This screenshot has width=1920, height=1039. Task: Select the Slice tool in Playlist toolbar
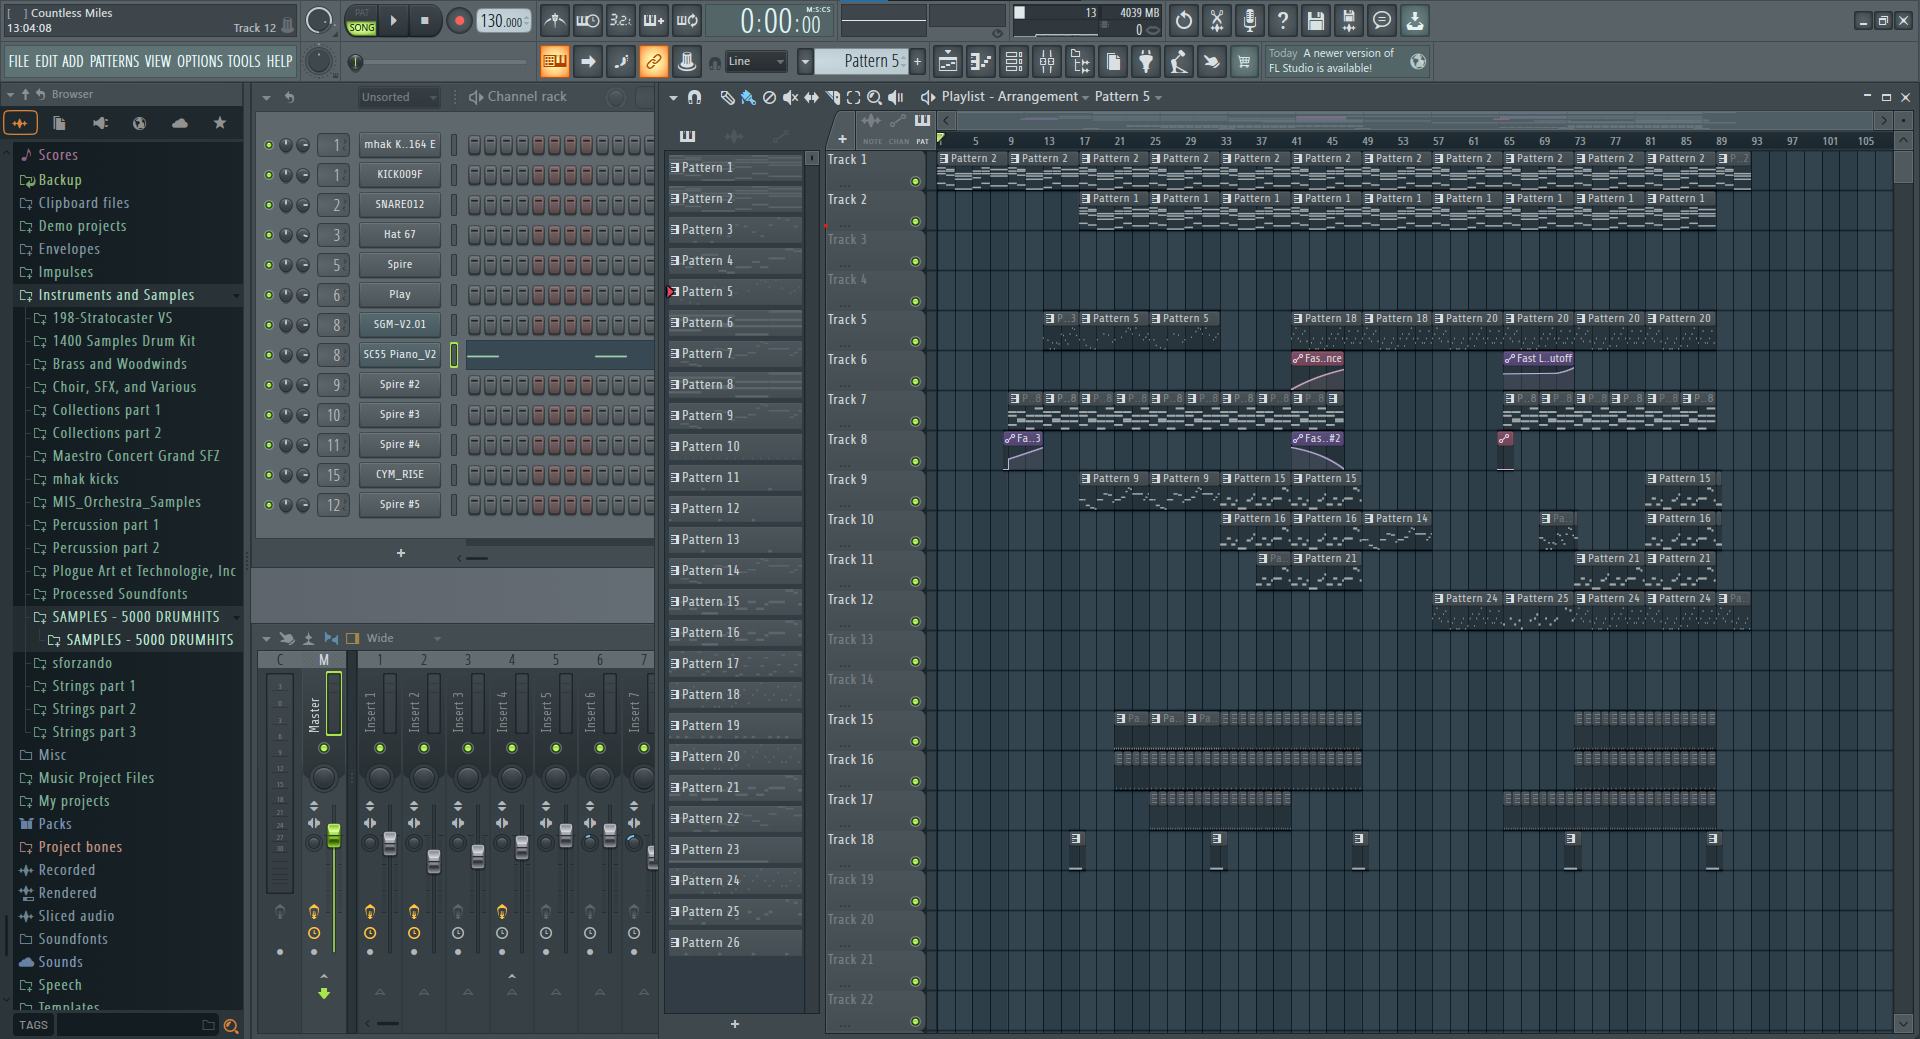point(832,97)
